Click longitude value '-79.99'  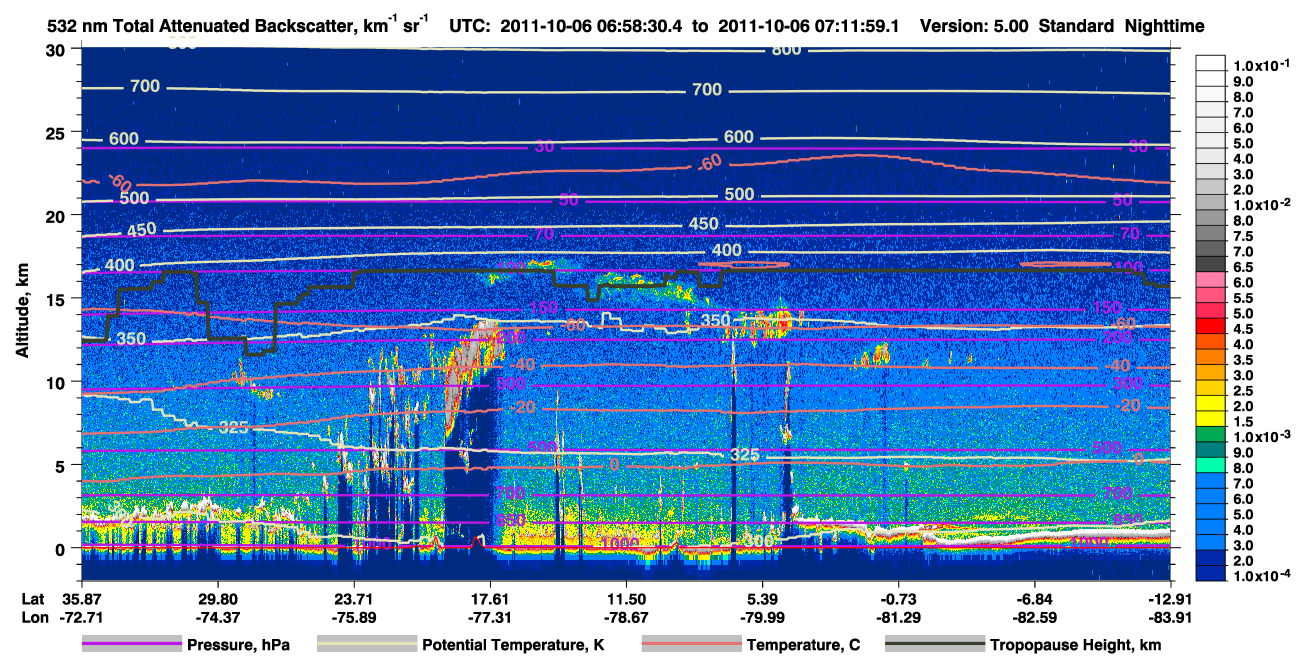pyautogui.click(x=762, y=618)
